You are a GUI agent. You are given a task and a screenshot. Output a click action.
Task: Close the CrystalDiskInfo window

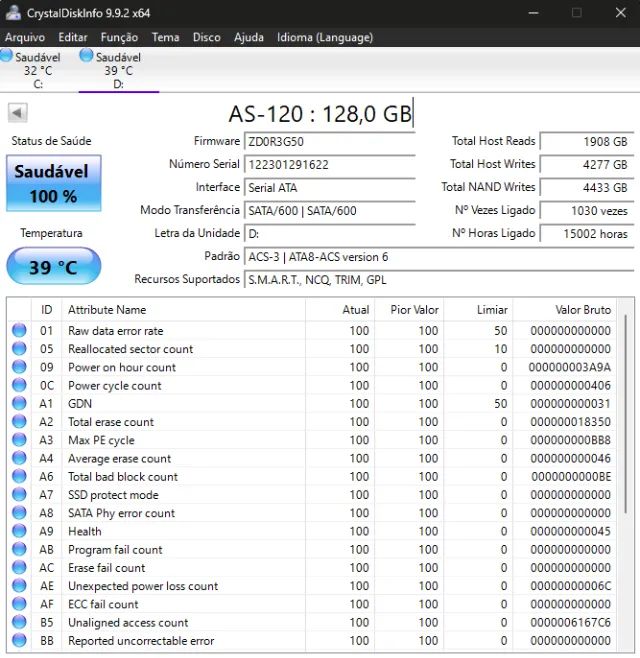pyautogui.click(x=621, y=13)
